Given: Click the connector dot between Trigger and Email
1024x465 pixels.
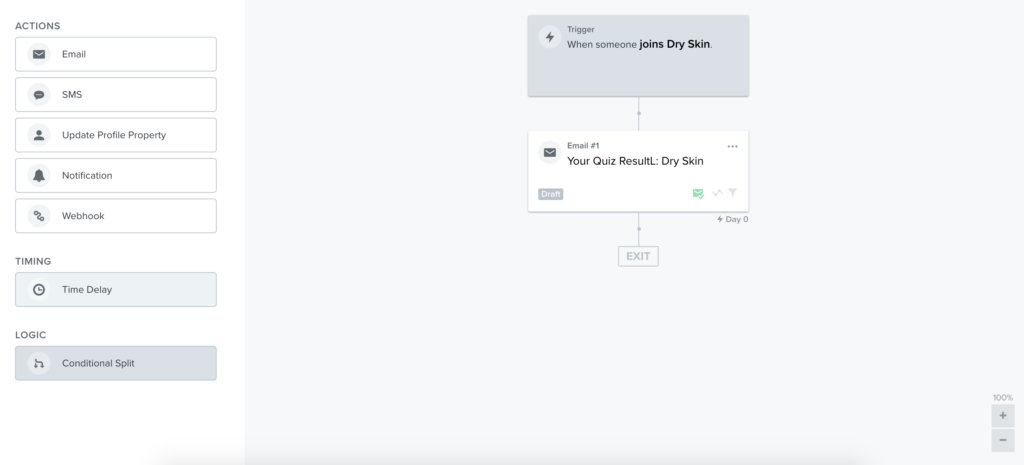Looking at the screenshot, I should pyautogui.click(x=639, y=114).
